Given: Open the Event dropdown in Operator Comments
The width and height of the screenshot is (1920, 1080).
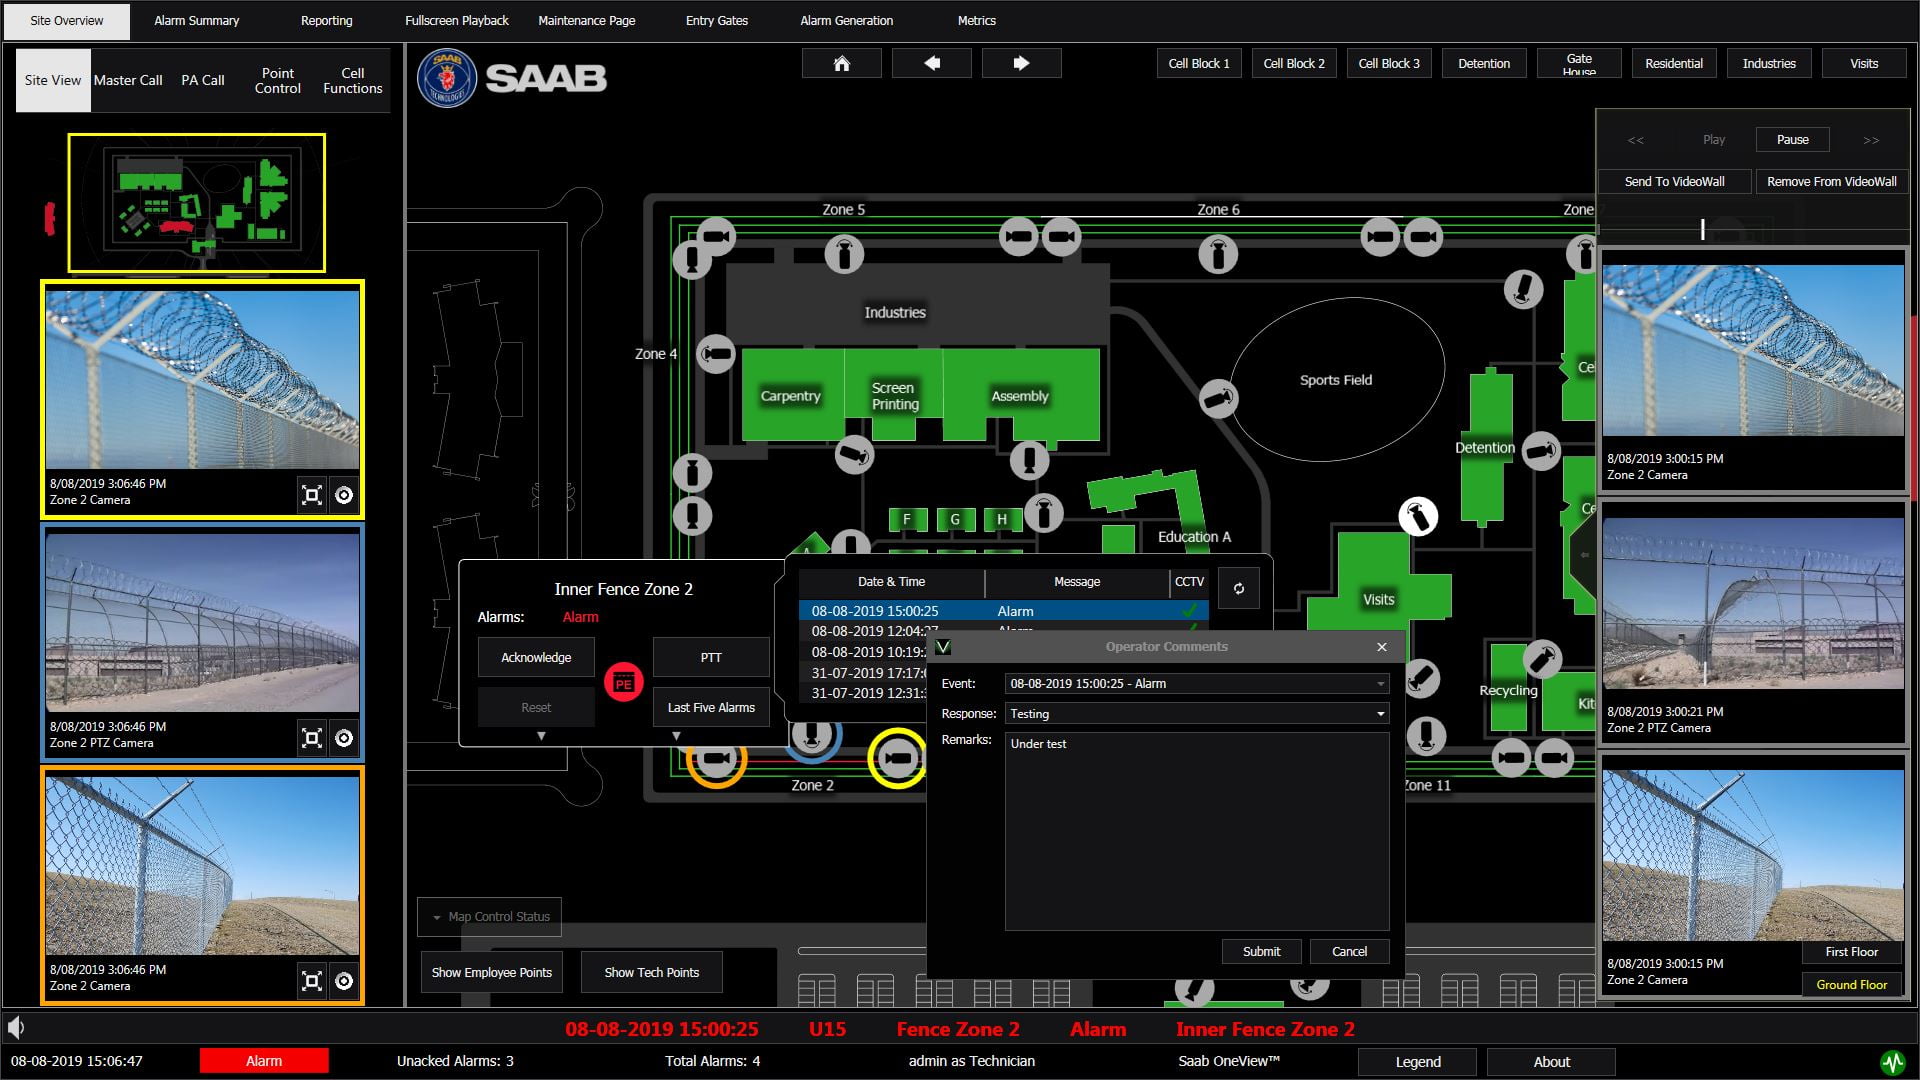Looking at the screenshot, I should click(1380, 684).
